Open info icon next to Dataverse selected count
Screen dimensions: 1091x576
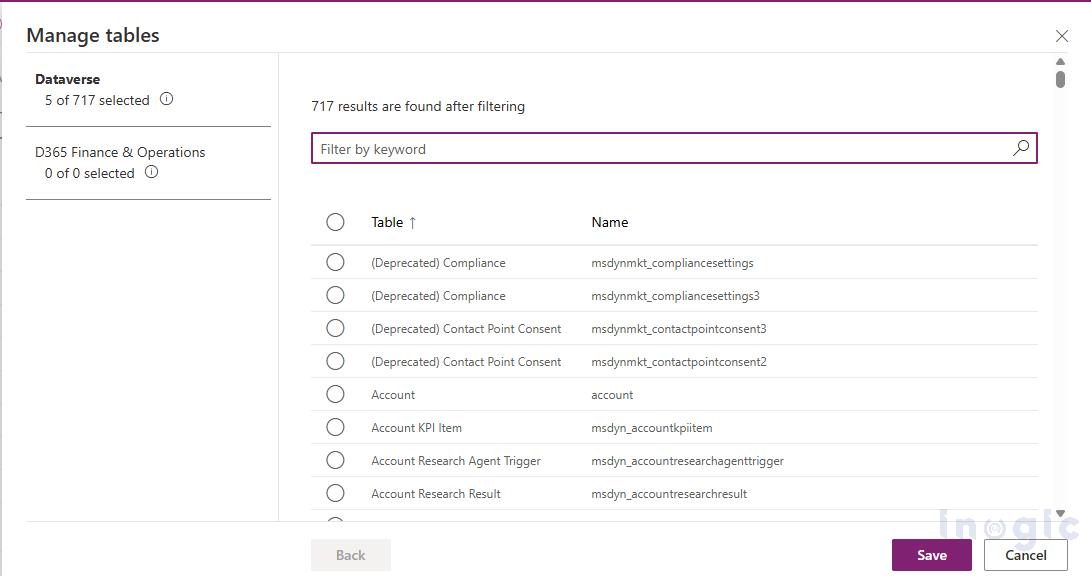[x=166, y=99]
